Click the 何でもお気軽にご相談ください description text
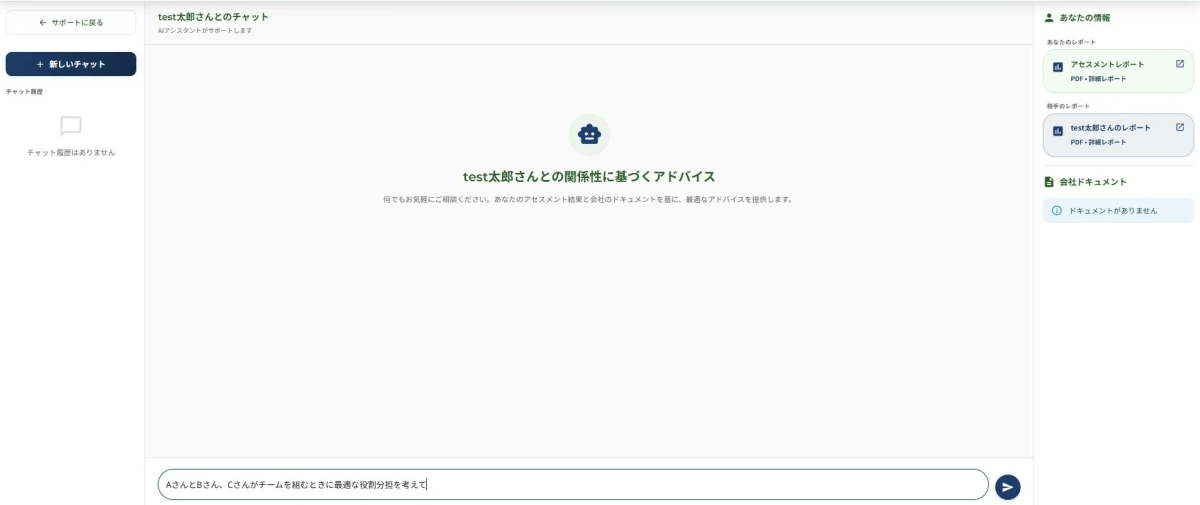 click(589, 199)
